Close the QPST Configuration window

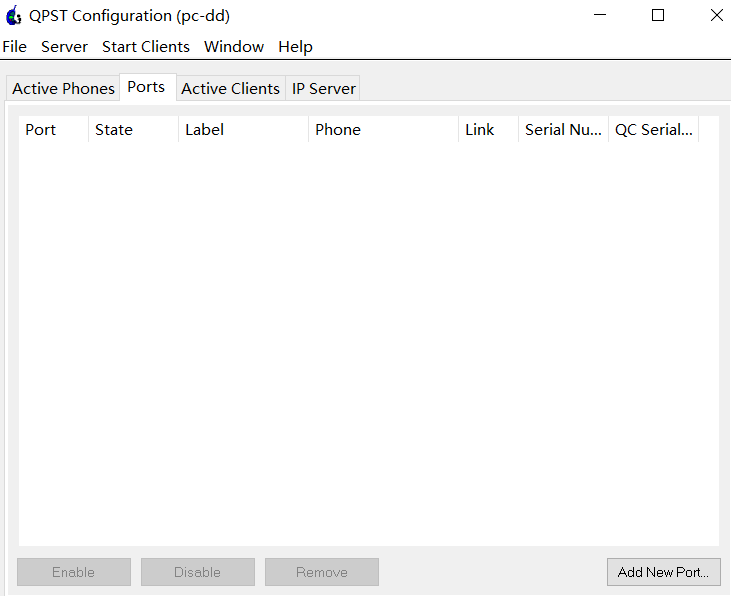(716, 15)
